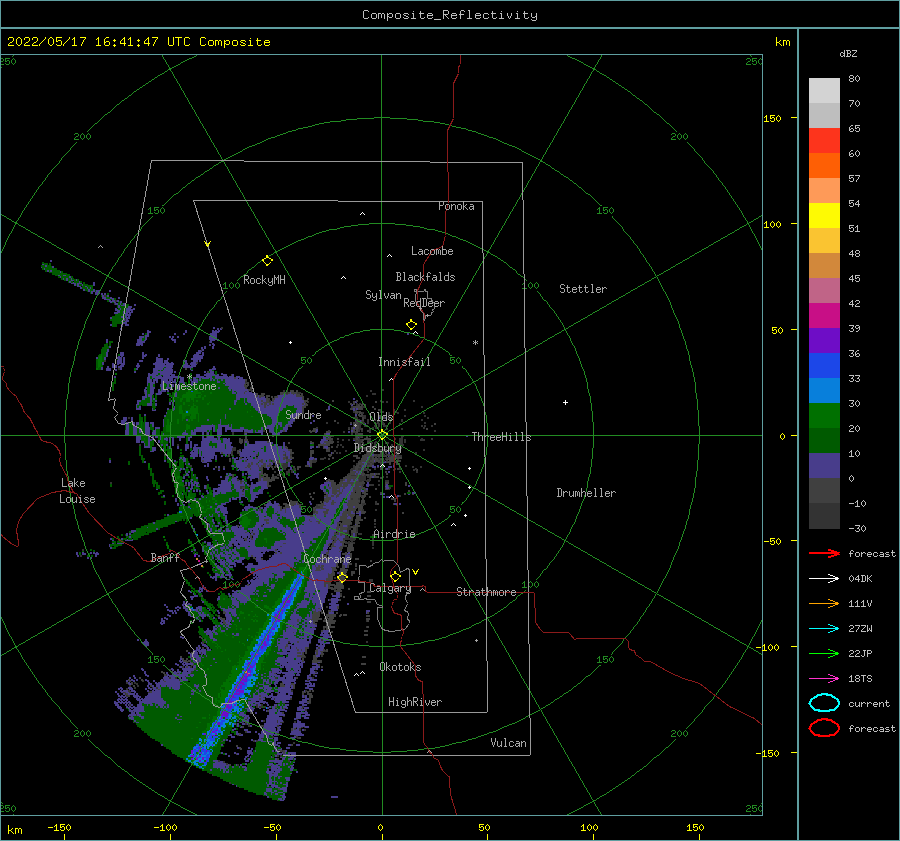Image resolution: width=900 pixels, height=841 pixels.
Task: Click the 10 dBZ dark-green color swatch
Action: tap(824, 441)
